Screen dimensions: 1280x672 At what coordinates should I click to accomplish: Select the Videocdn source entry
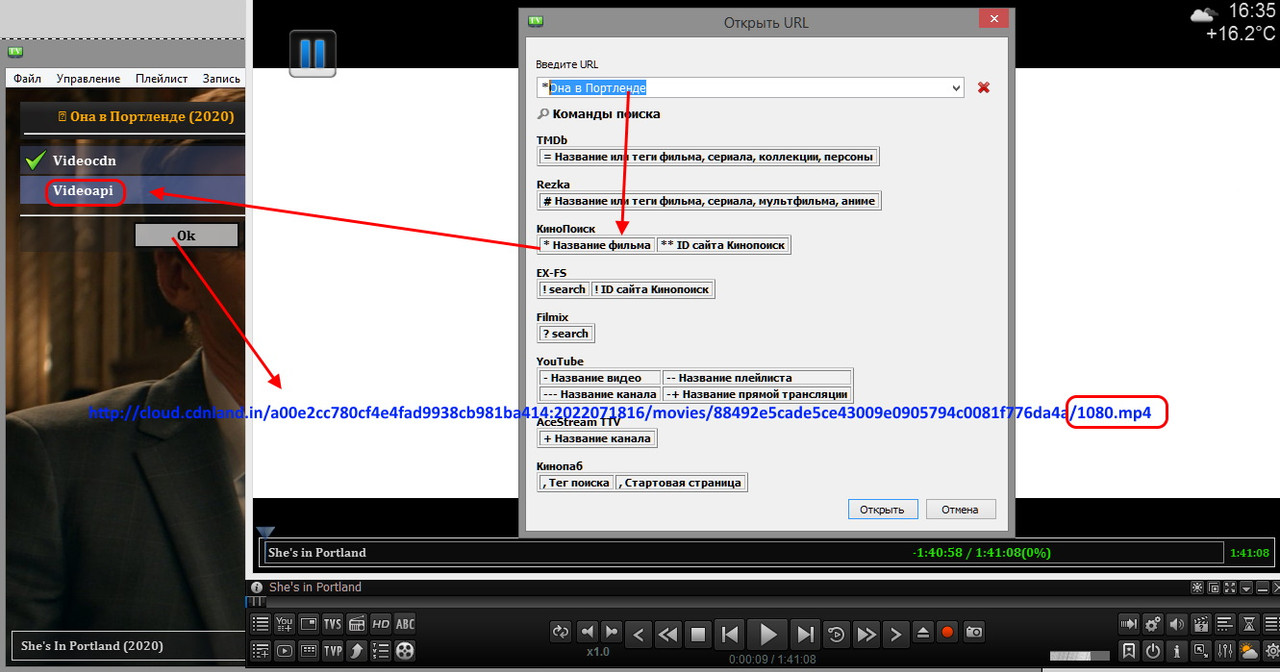pyautogui.click(x=132, y=160)
